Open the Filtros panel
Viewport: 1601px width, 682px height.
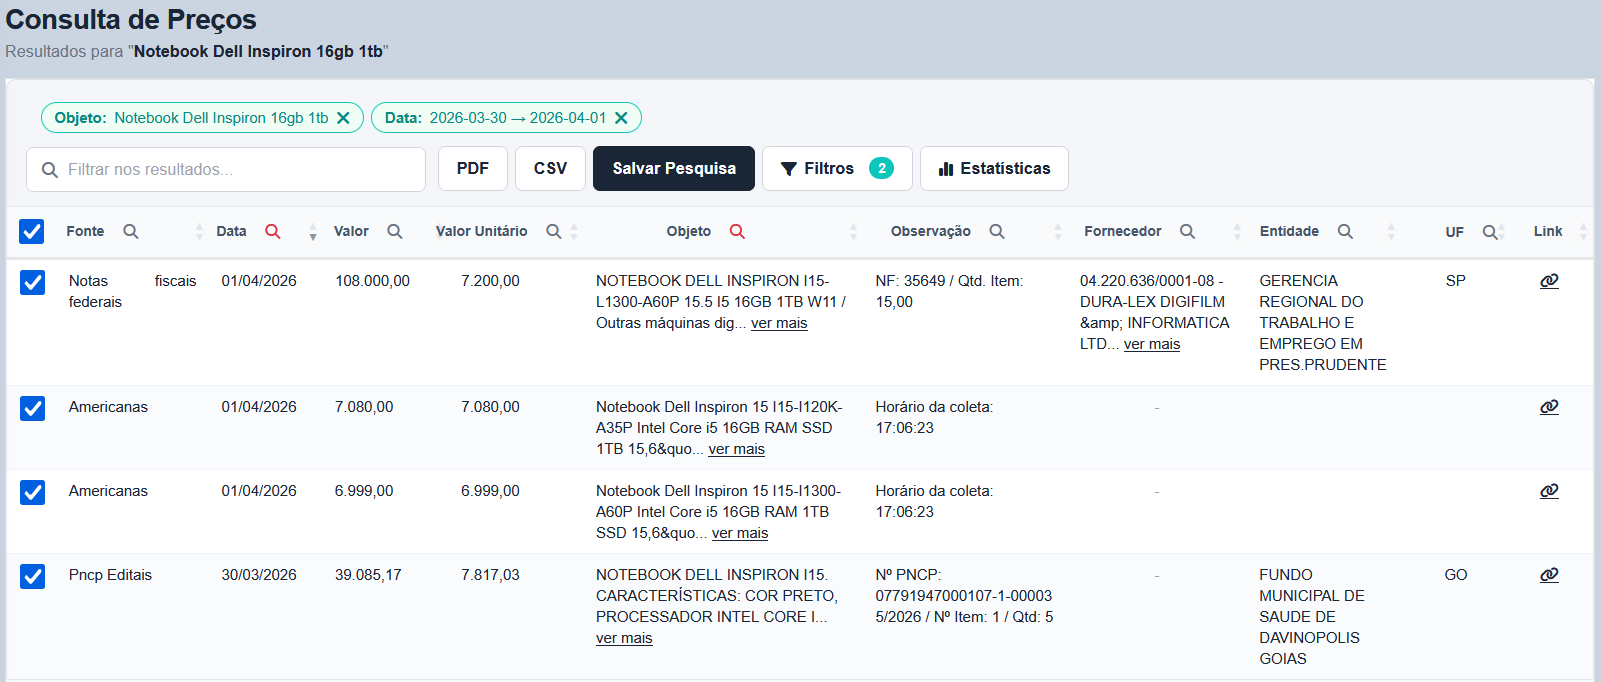[x=837, y=168]
